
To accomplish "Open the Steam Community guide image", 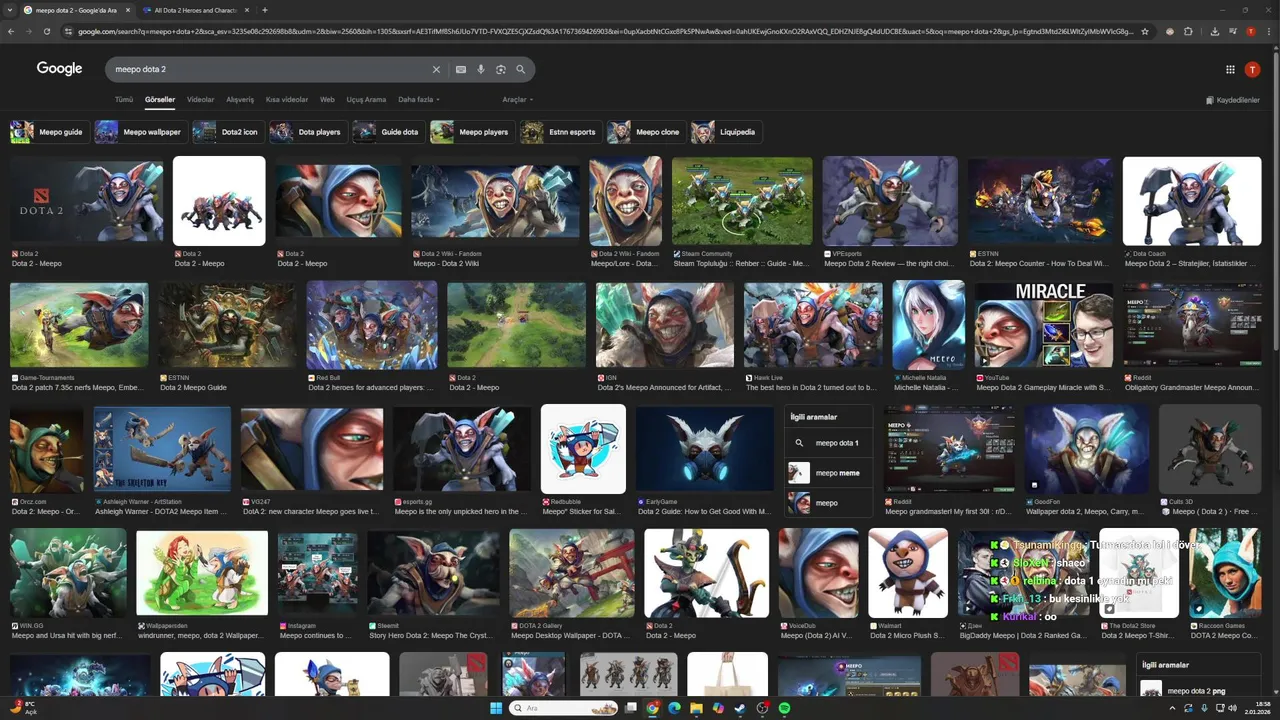I will [x=742, y=200].
